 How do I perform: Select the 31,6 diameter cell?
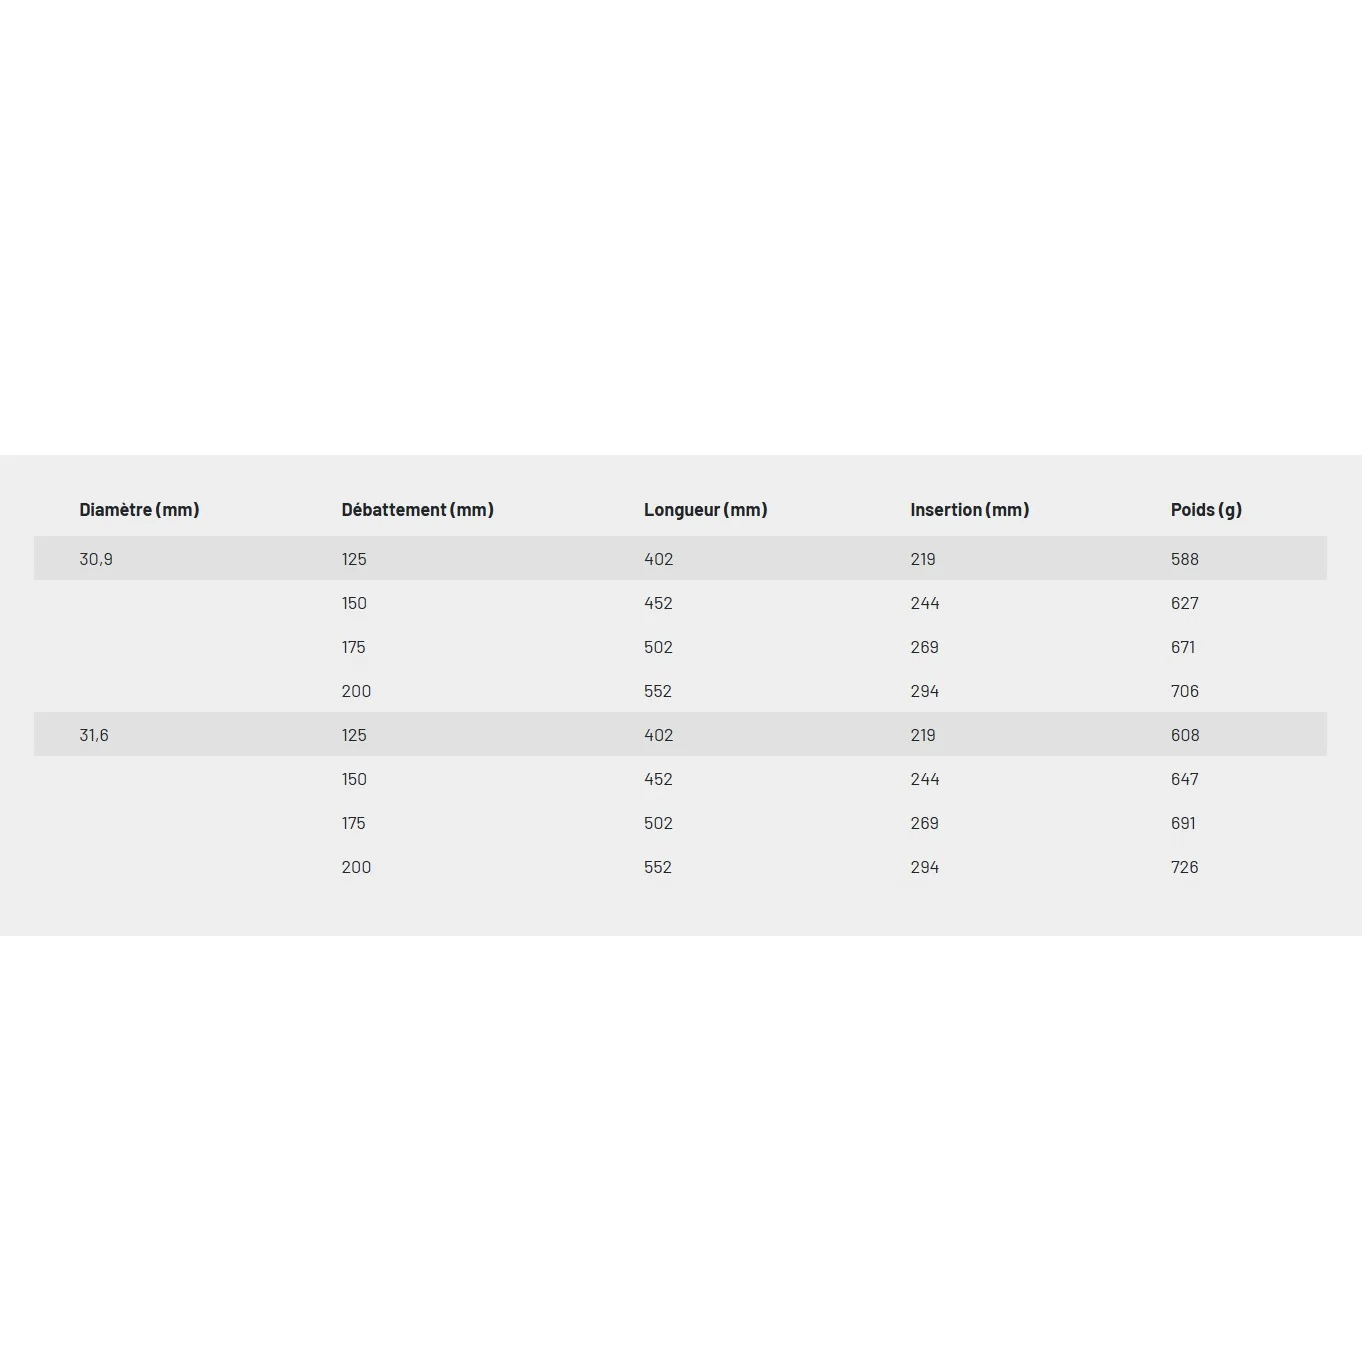94,735
